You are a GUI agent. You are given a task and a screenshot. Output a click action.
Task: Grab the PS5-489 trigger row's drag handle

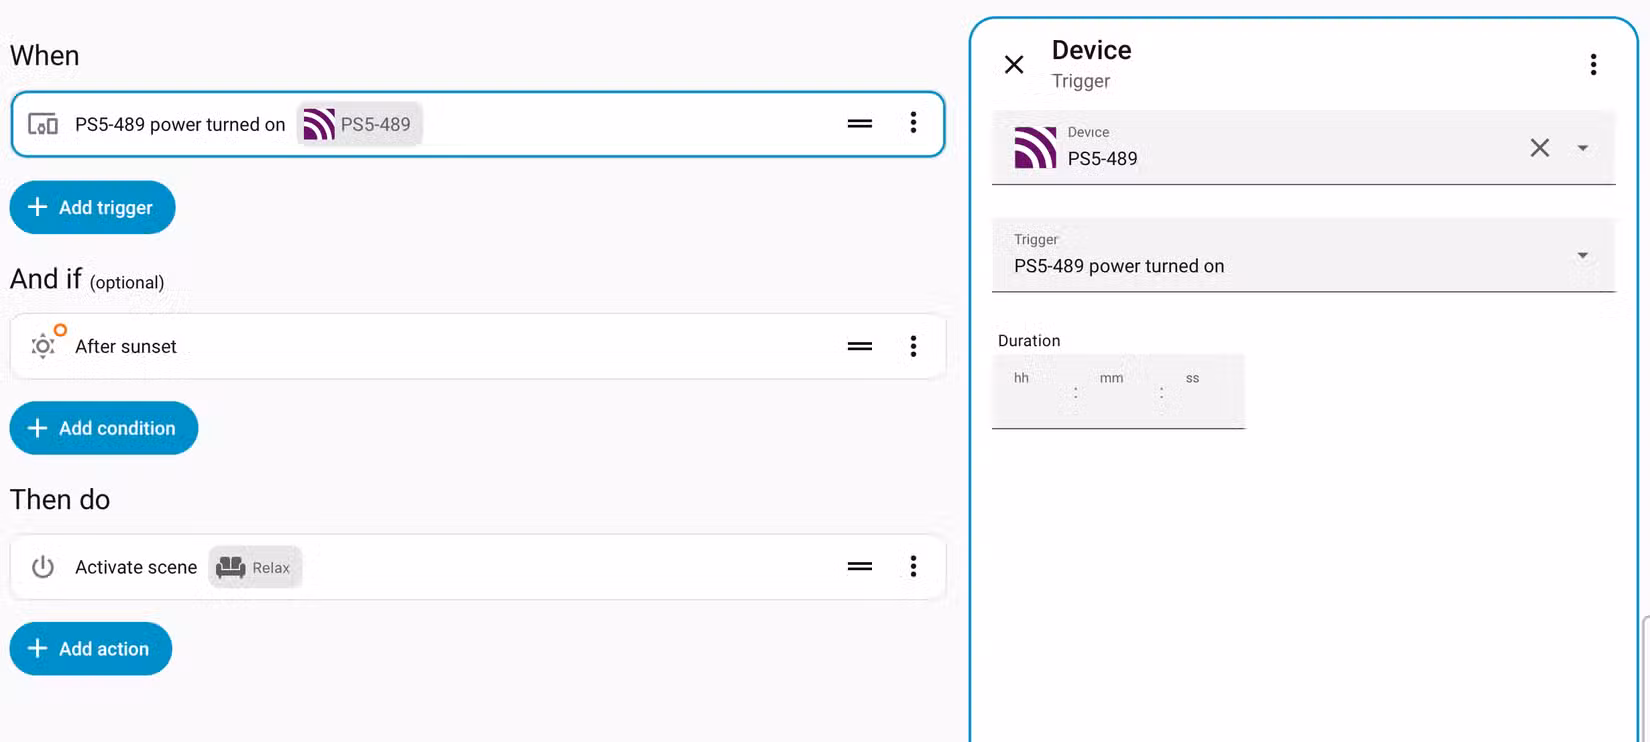pos(860,124)
